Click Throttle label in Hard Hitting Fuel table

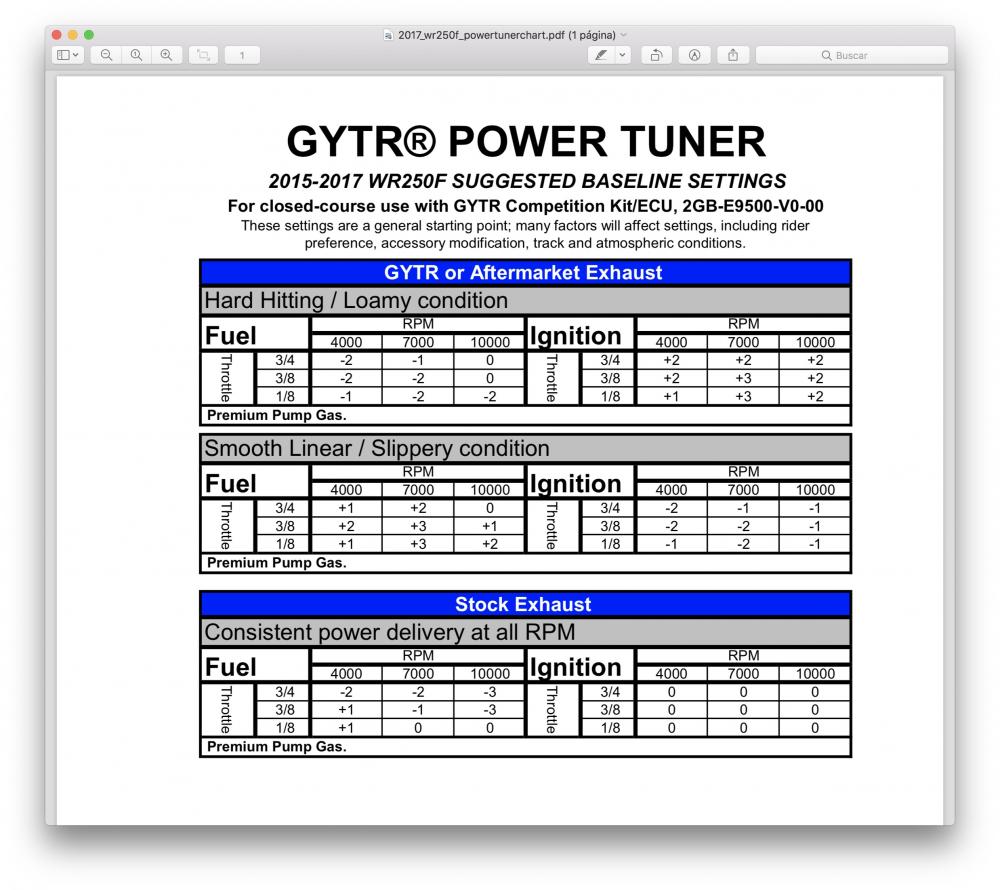pyautogui.click(x=226, y=378)
